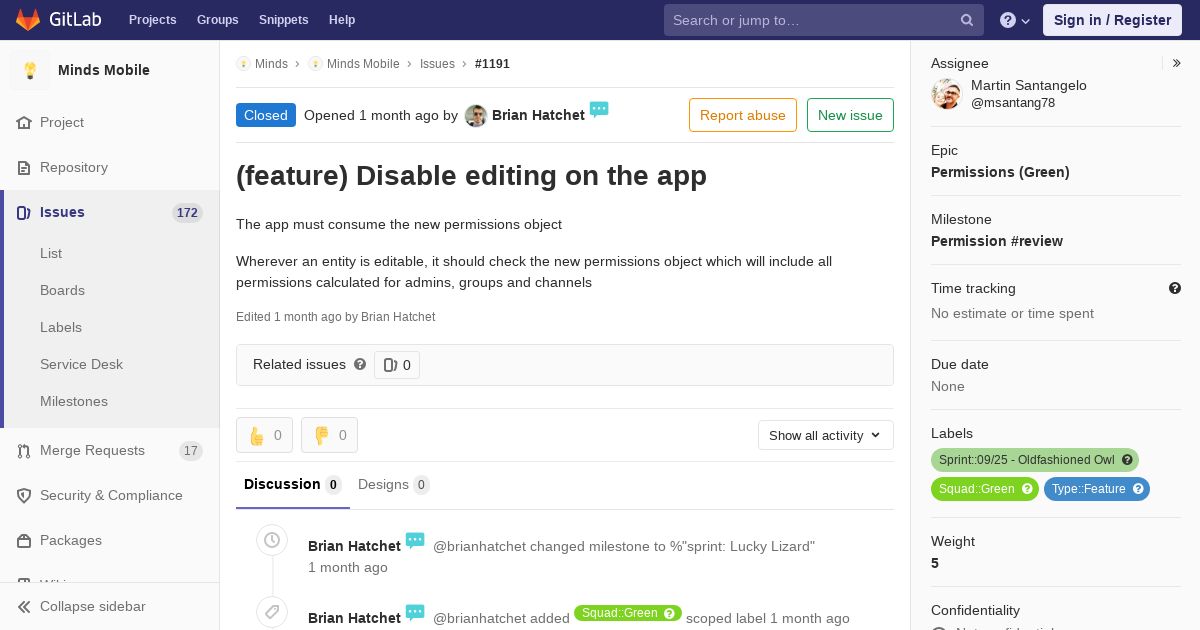This screenshot has width=1200, height=630.
Task: Open the Milestones sidebar item
Action: click(x=74, y=402)
